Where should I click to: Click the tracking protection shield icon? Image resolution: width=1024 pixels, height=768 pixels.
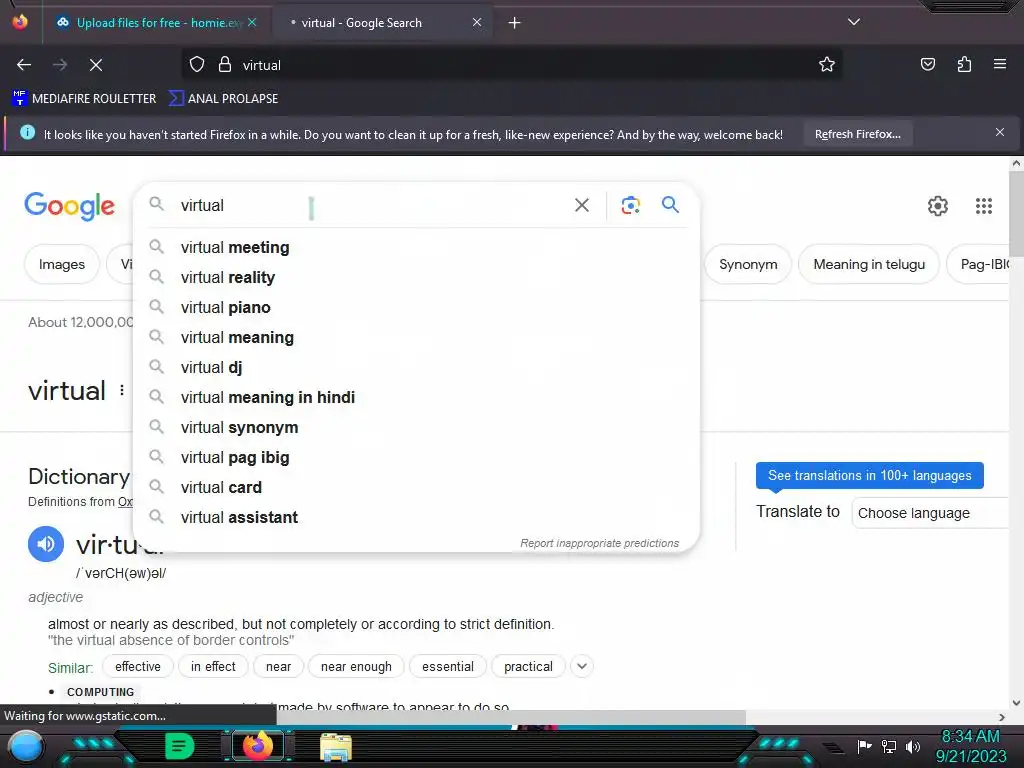click(197, 65)
